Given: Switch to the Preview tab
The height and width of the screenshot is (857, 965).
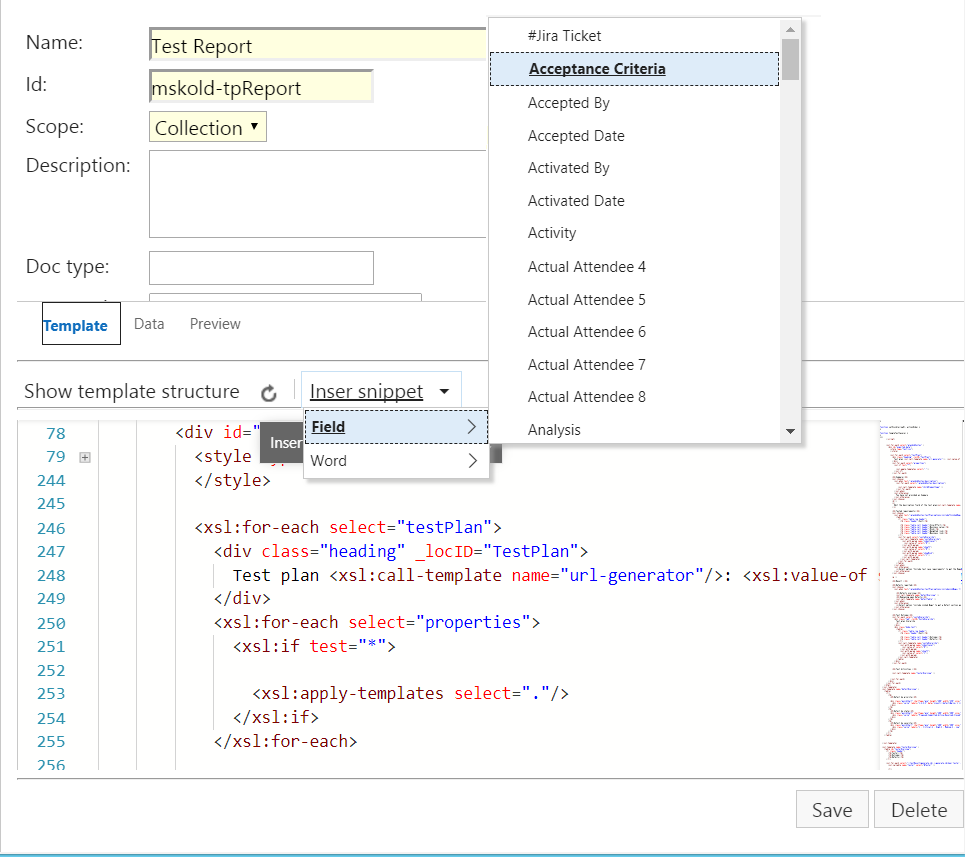Looking at the screenshot, I should (215, 324).
